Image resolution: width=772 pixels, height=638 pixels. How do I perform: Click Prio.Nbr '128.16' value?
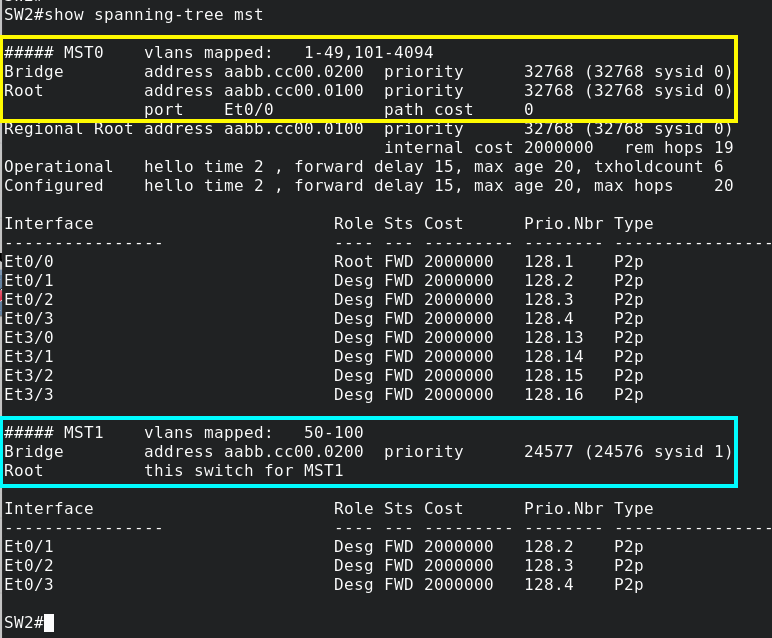pos(553,394)
